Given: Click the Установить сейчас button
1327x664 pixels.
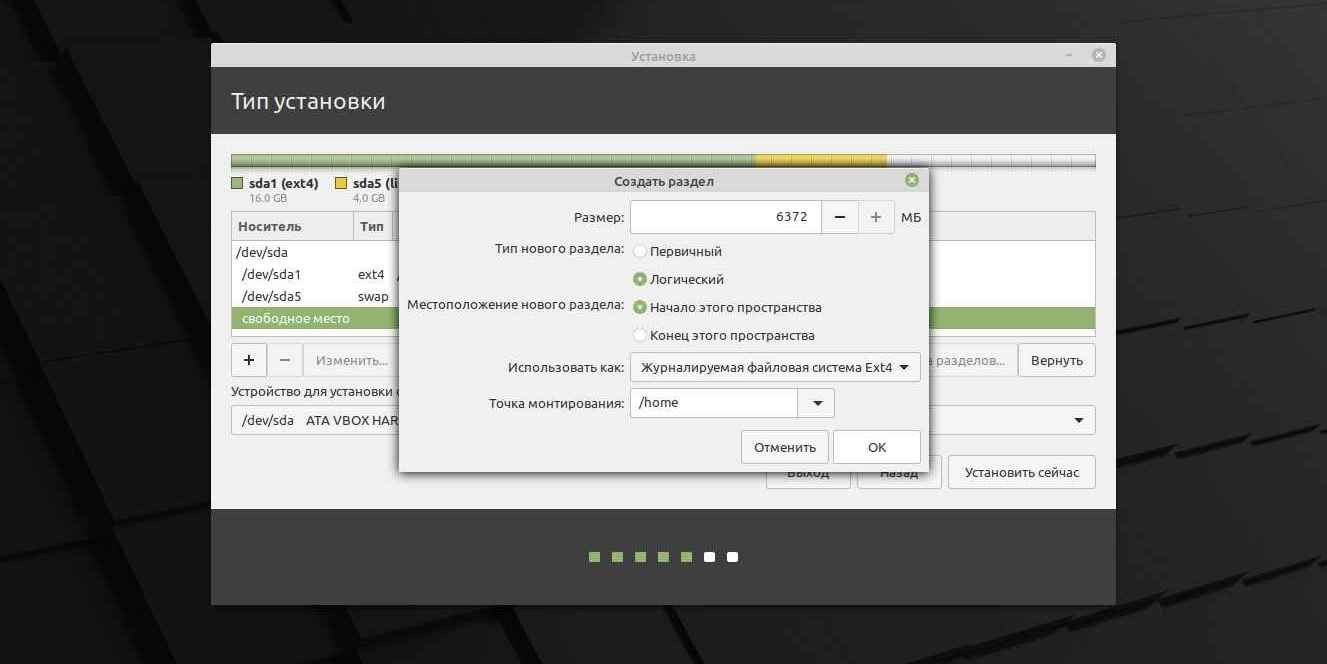Looking at the screenshot, I should click(1021, 472).
